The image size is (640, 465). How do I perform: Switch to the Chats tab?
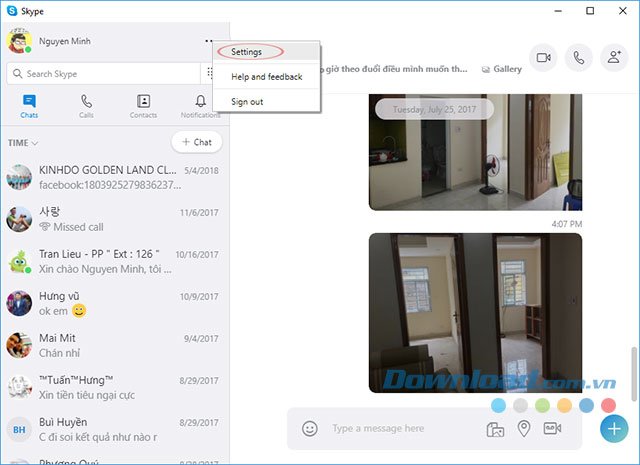[x=29, y=106]
